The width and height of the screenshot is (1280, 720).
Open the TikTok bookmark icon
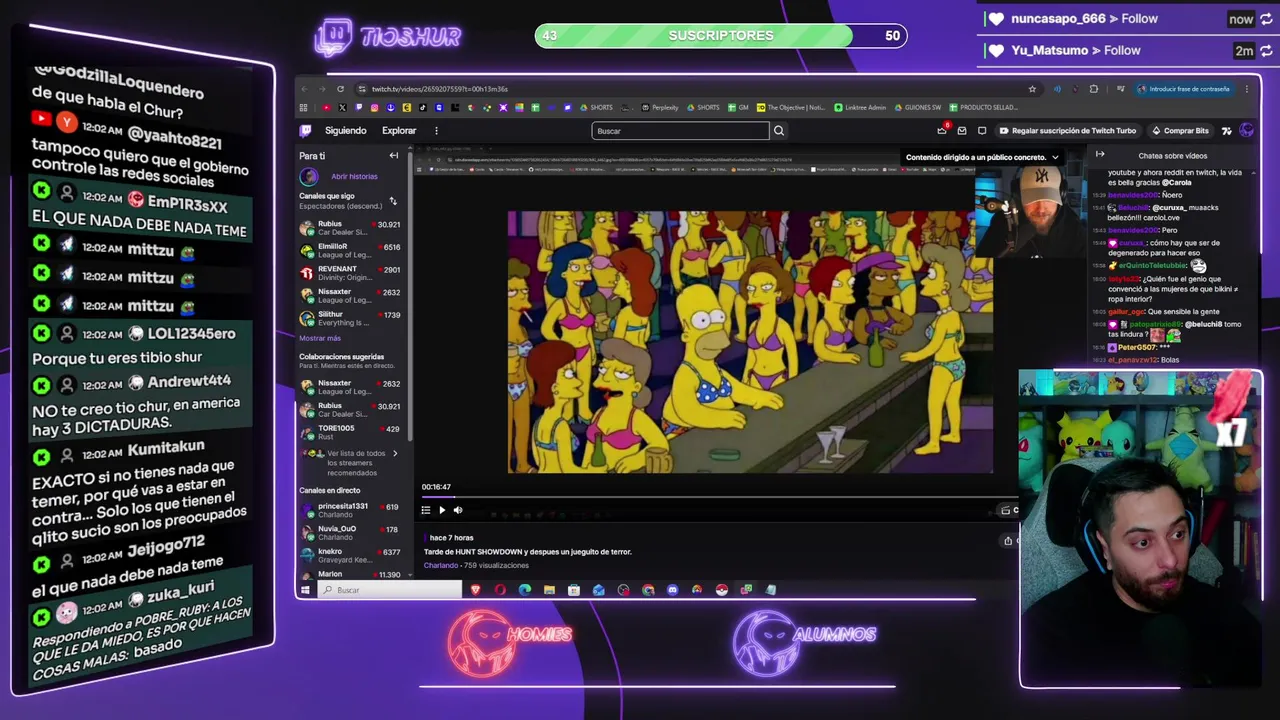pyautogui.click(x=422, y=107)
